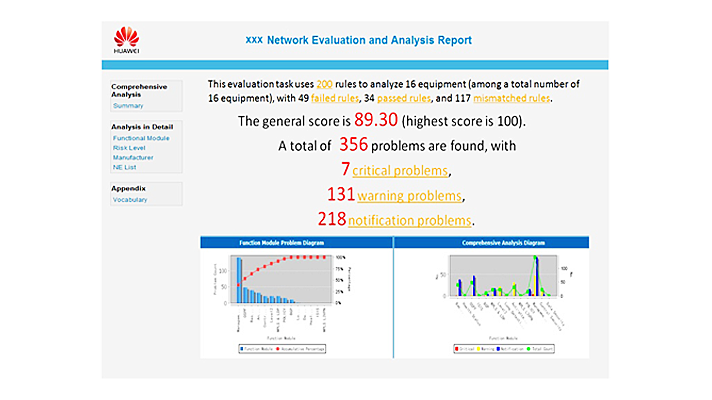Open the Summary link in sidebar

128,105
